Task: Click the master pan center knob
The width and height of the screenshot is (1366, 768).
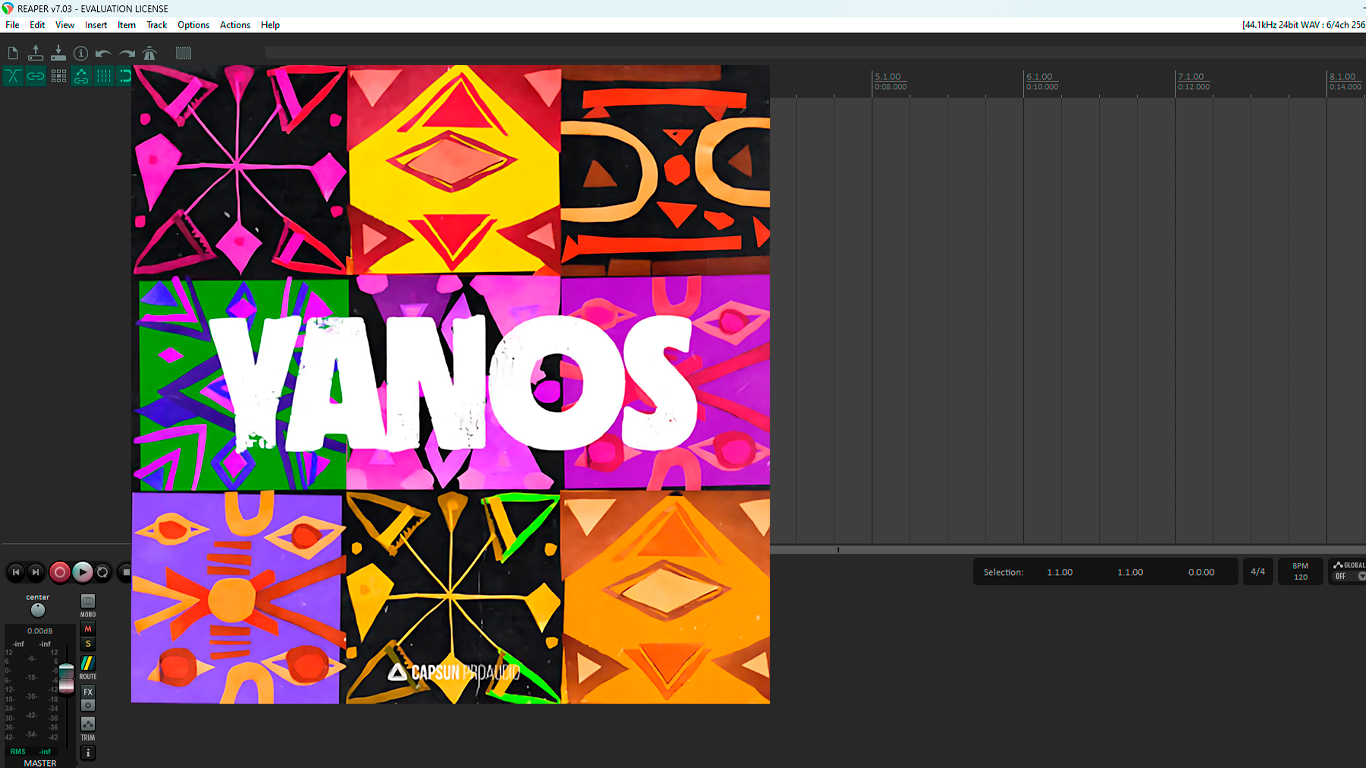Action: pyautogui.click(x=38, y=610)
